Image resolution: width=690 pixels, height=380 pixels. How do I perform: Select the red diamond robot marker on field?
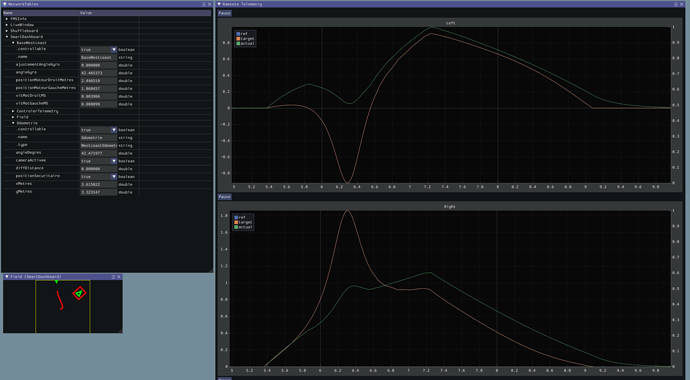coord(79,293)
